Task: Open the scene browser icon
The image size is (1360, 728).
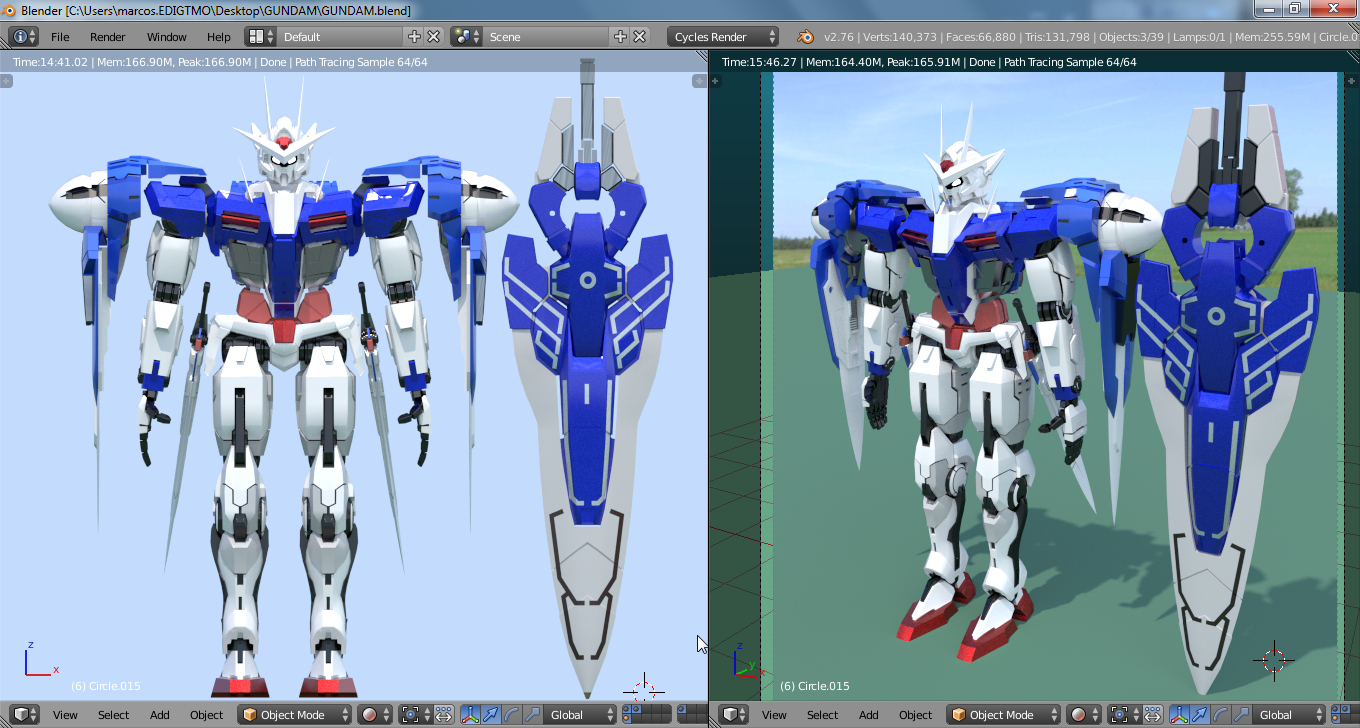Action: click(x=466, y=37)
